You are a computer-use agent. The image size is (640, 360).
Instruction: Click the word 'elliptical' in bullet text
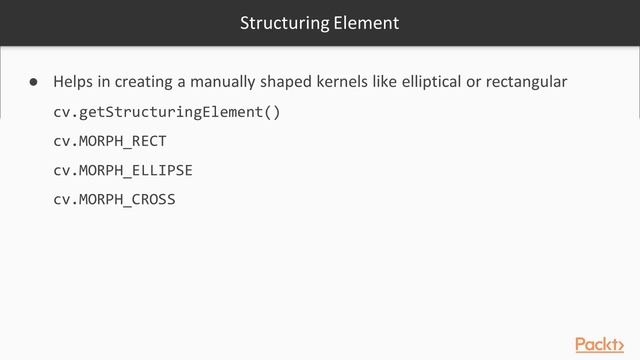point(431,82)
